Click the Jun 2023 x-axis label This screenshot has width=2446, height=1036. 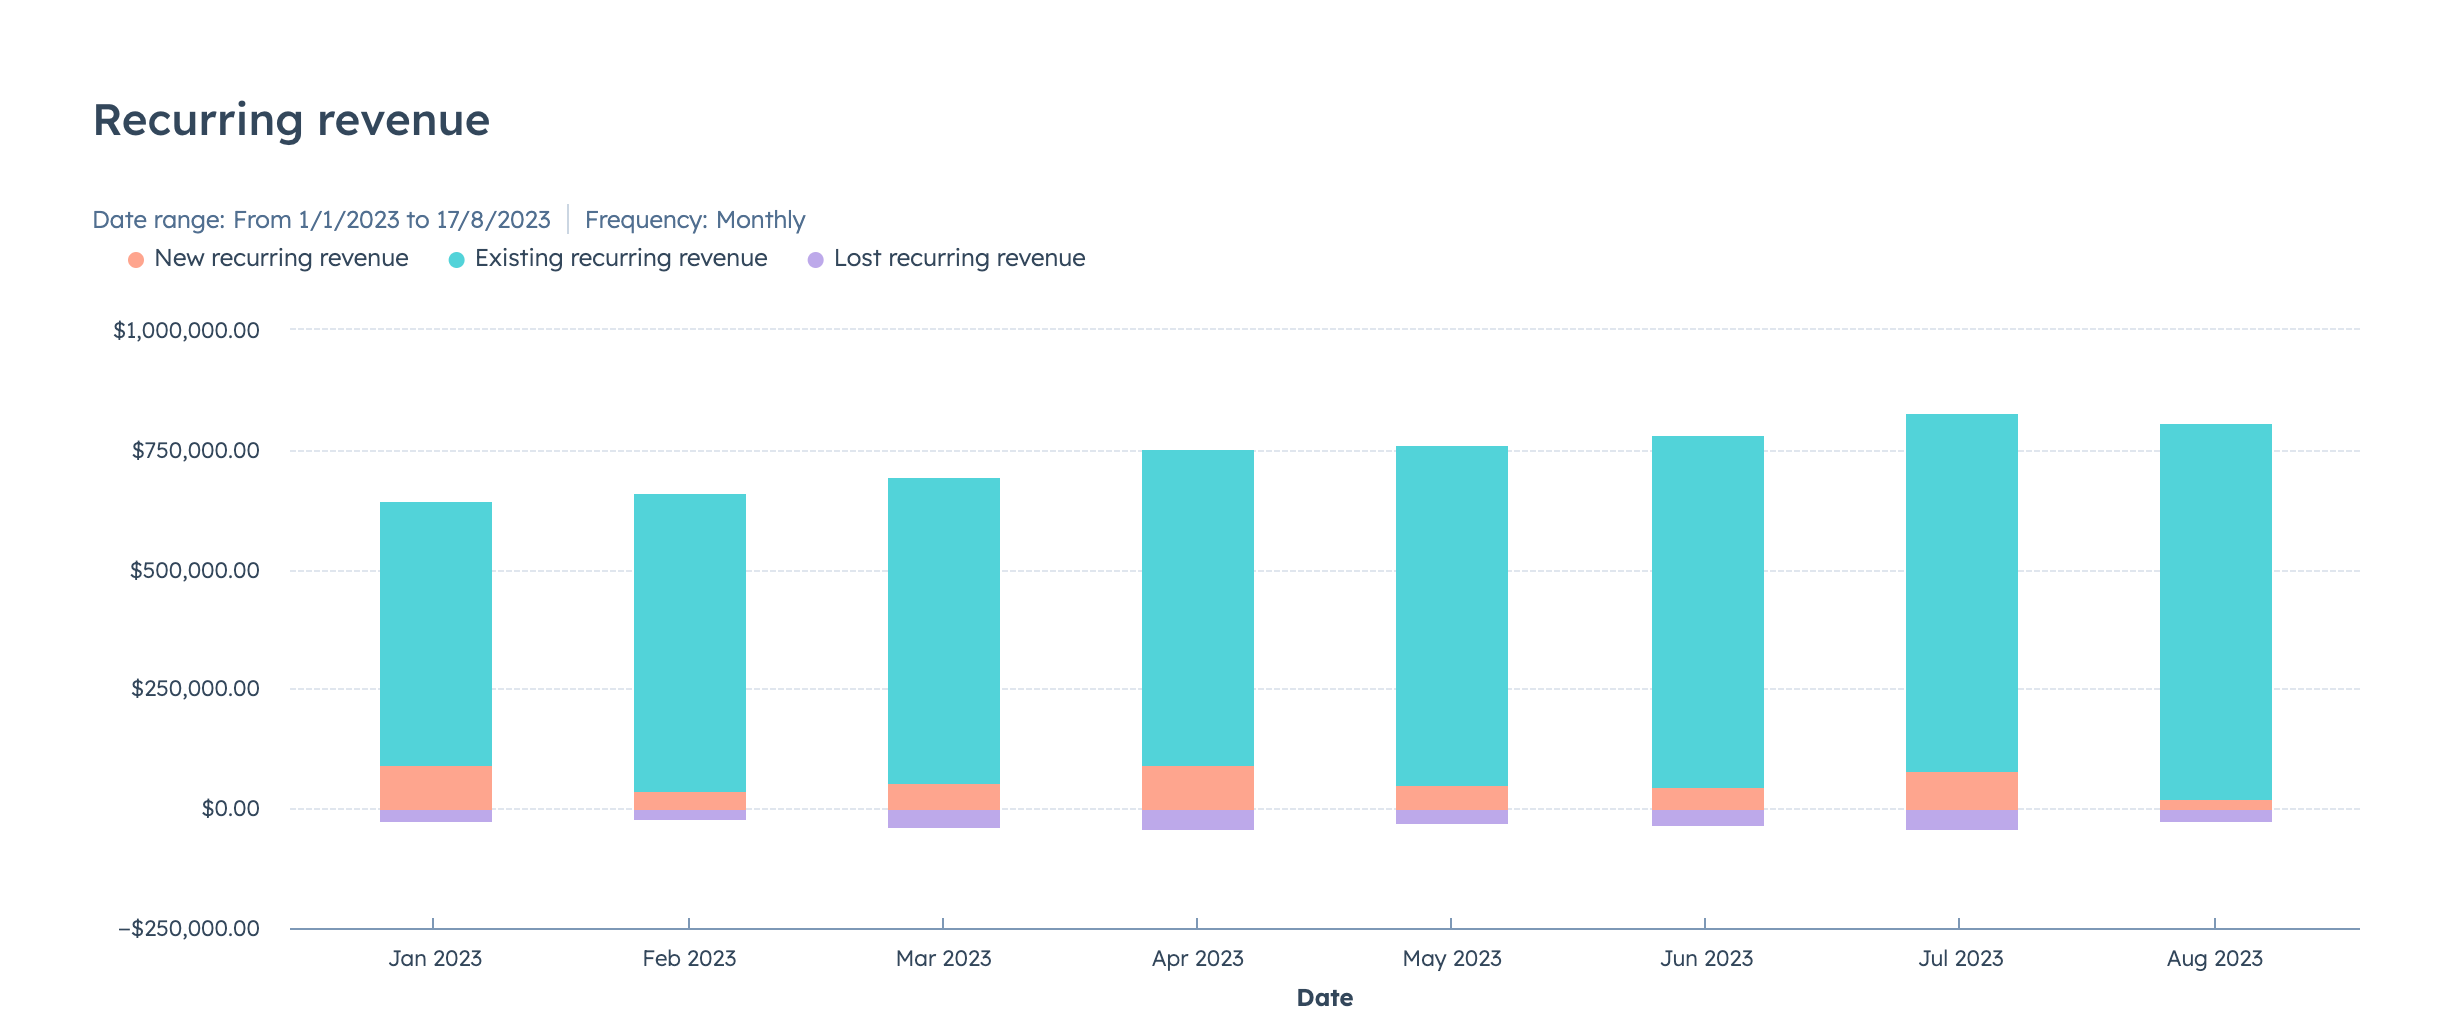click(x=1707, y=958)
